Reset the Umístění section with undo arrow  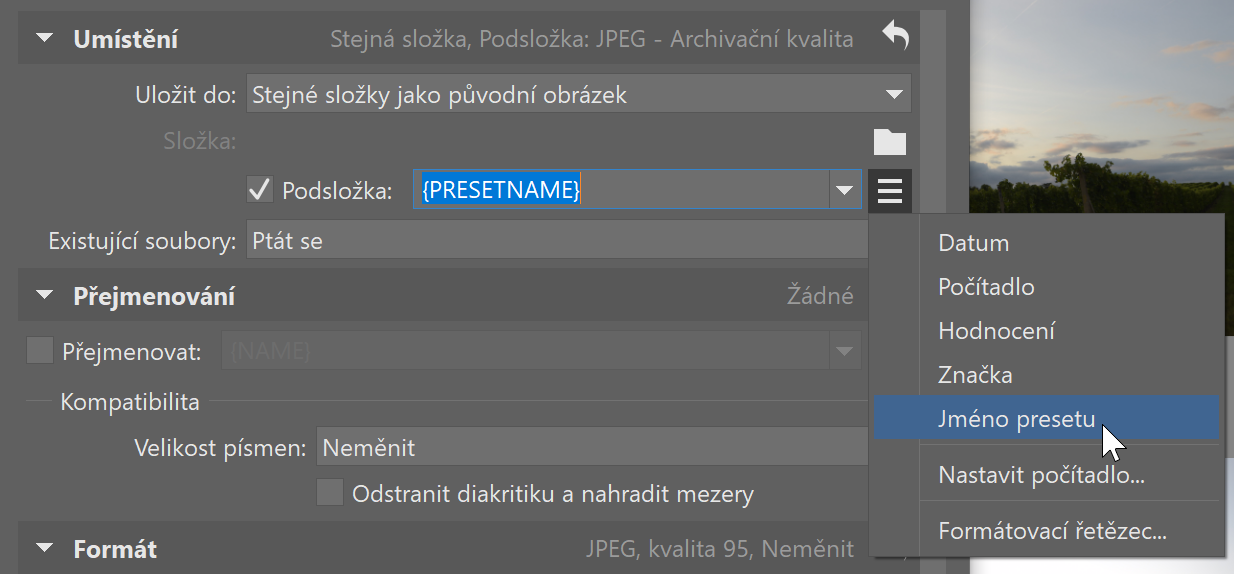click(x=895, y=38)
